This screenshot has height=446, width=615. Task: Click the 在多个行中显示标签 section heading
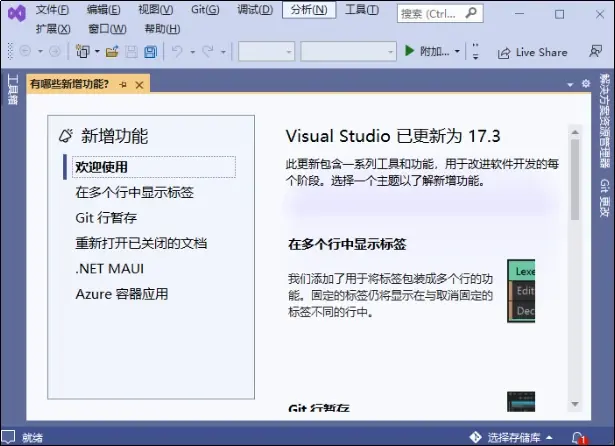347,244
